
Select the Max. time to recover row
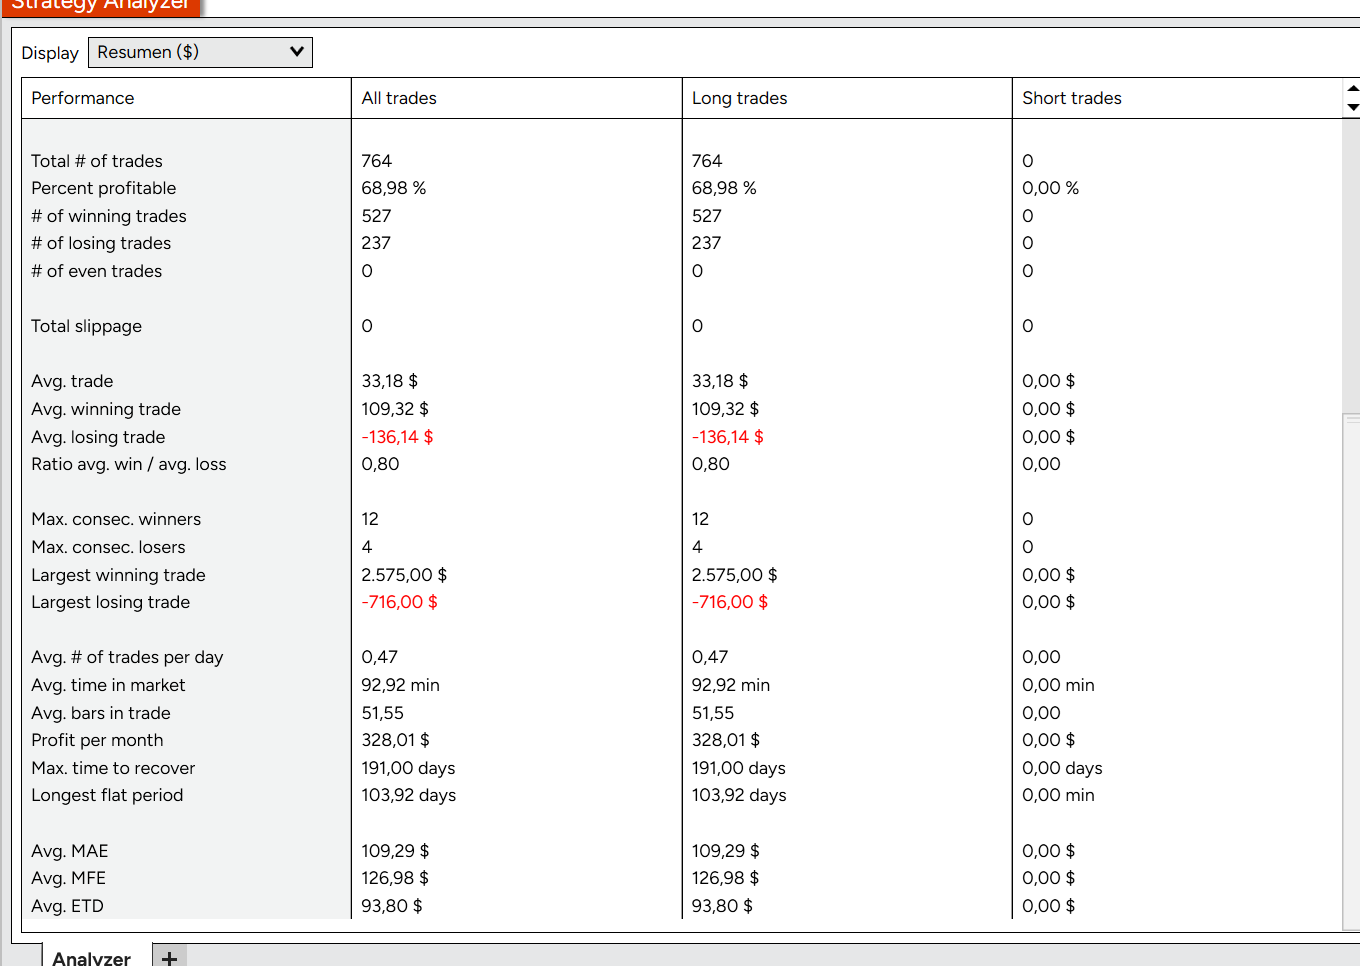(x=682, y=768)
